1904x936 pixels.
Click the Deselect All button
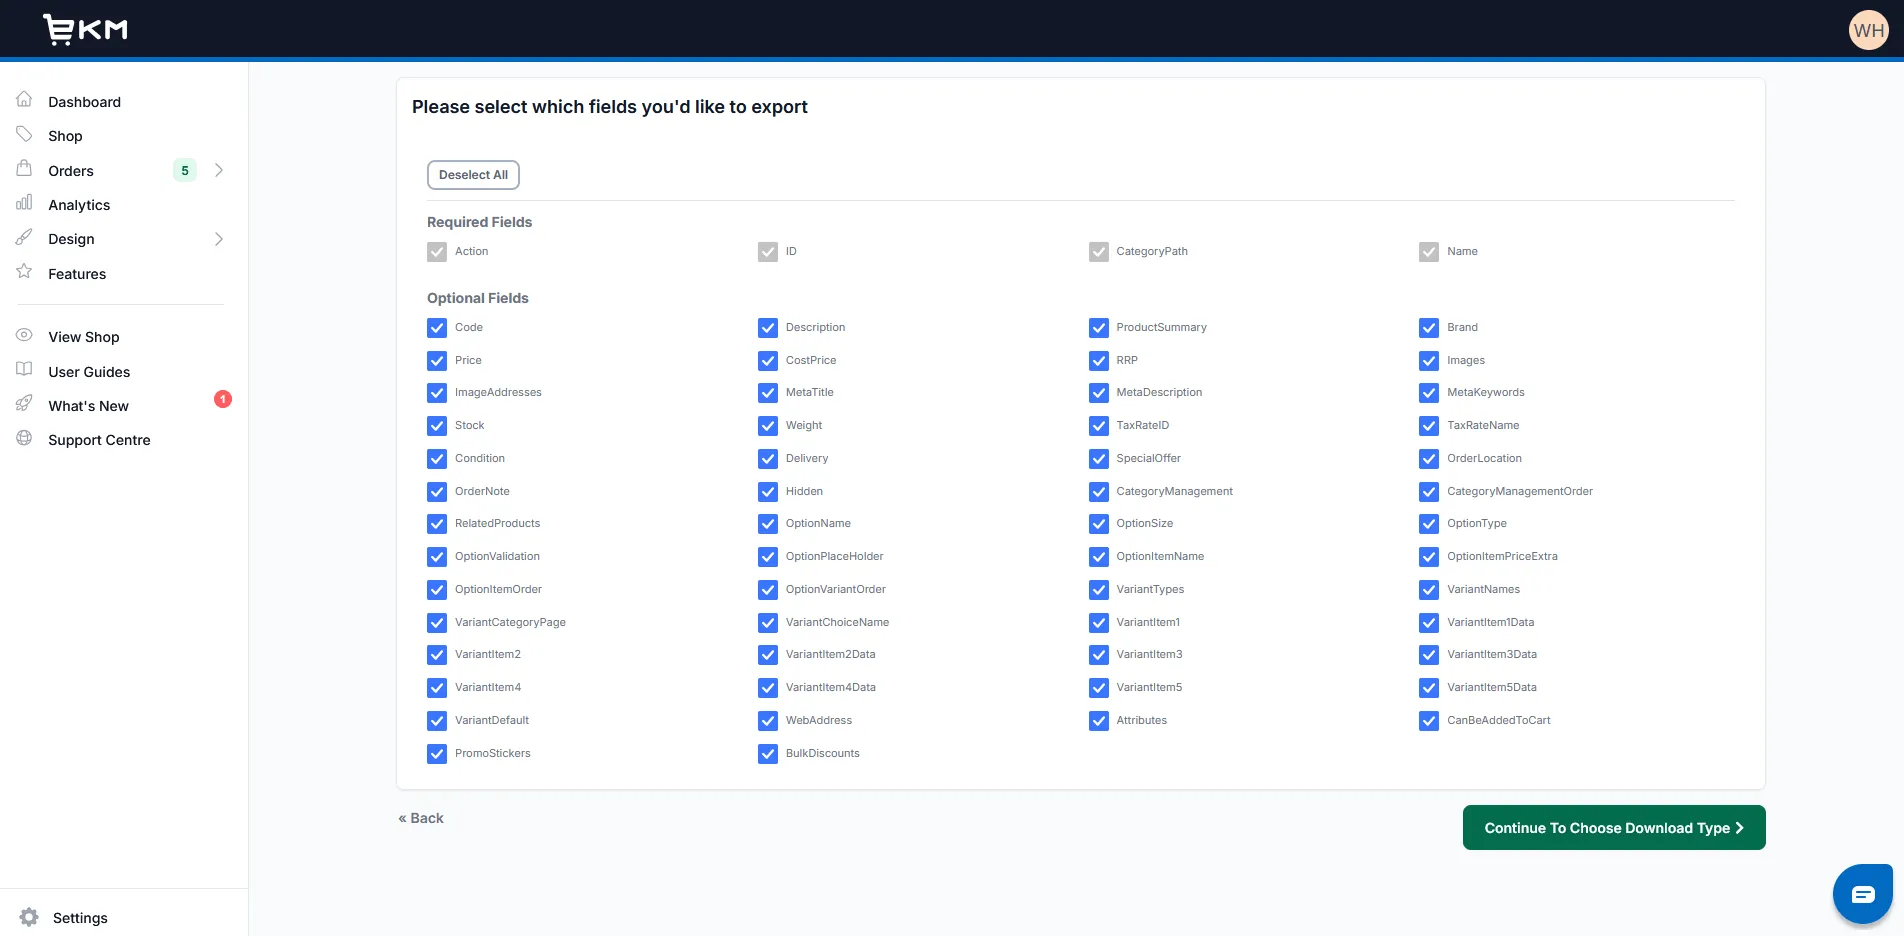pyautogui.click(x=473, y=175)
